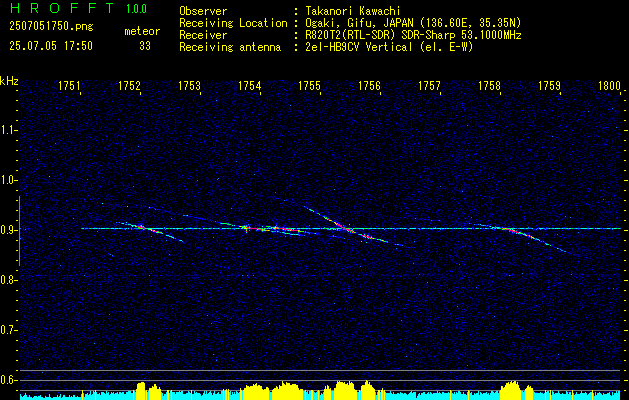
Task: Click the R820T2(RTL-SDR) SDR-Sharp receiver text
Action: [413, 35]
